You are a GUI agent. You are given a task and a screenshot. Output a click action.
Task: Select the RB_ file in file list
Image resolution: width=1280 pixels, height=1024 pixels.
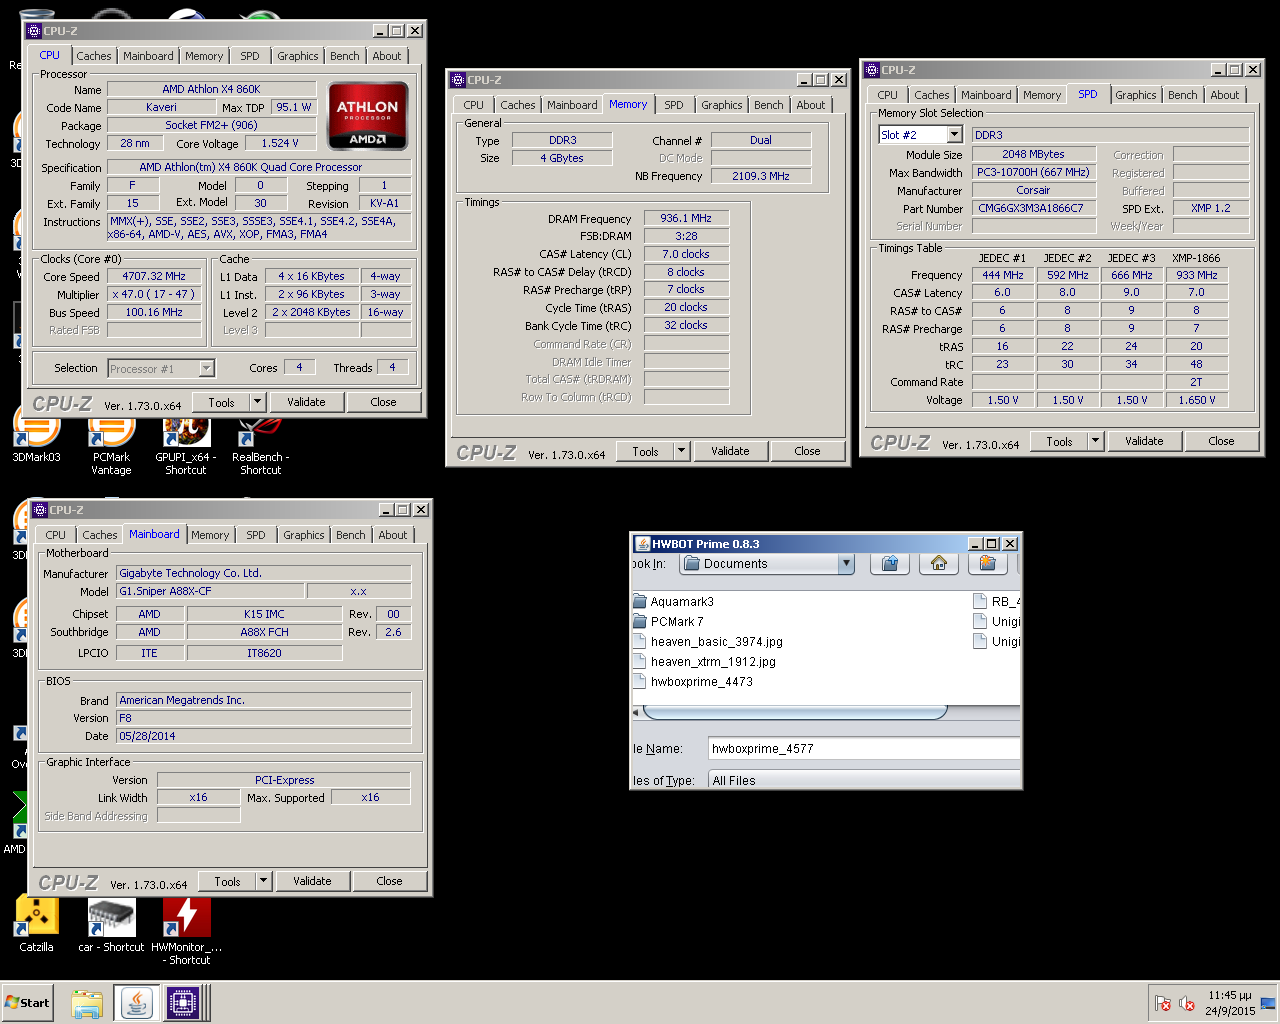pos(997,602)
